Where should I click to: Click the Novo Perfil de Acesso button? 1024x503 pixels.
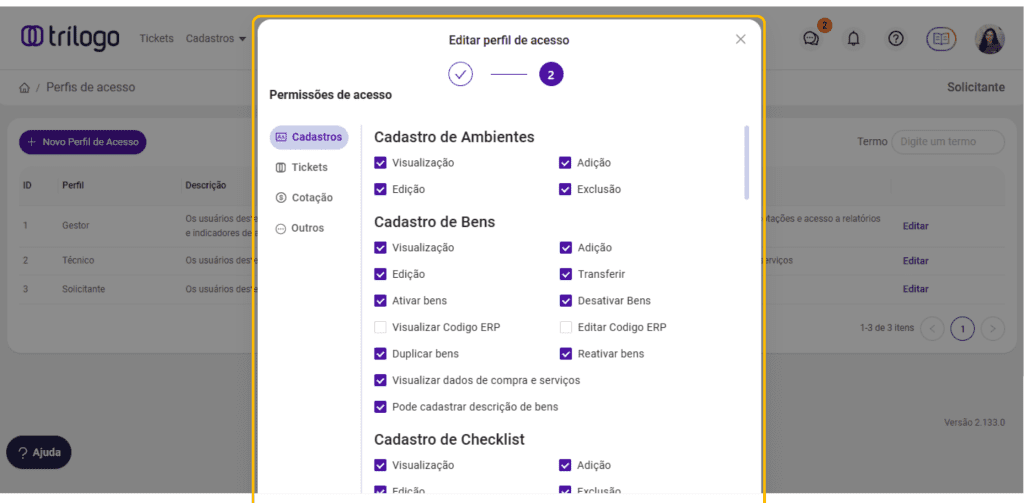[83, 142]
